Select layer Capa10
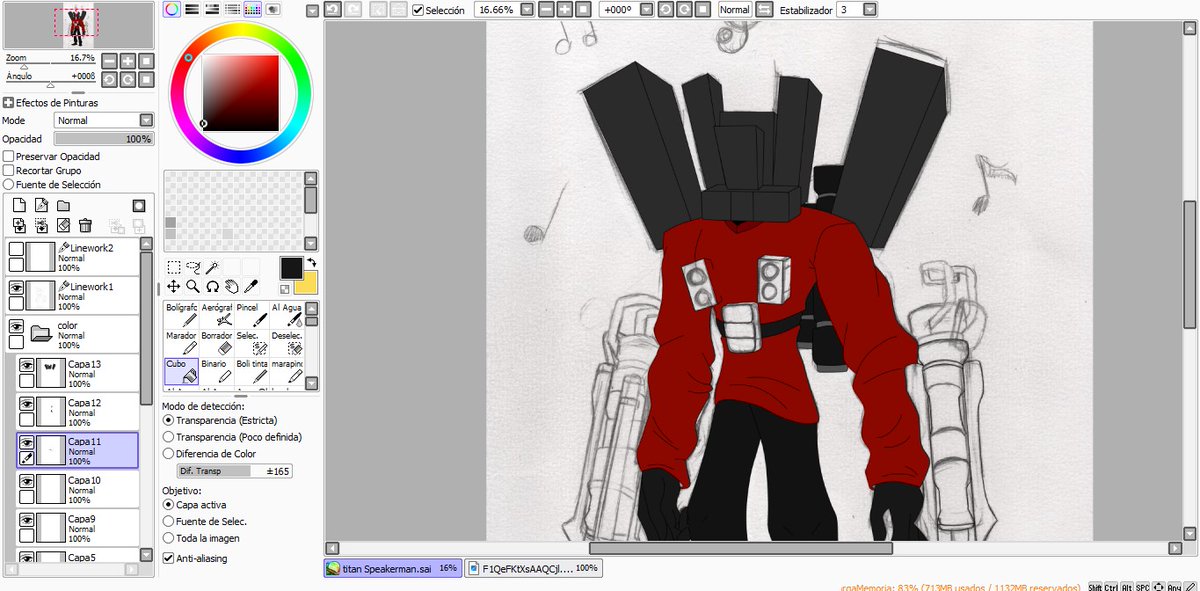 (78, 489)
